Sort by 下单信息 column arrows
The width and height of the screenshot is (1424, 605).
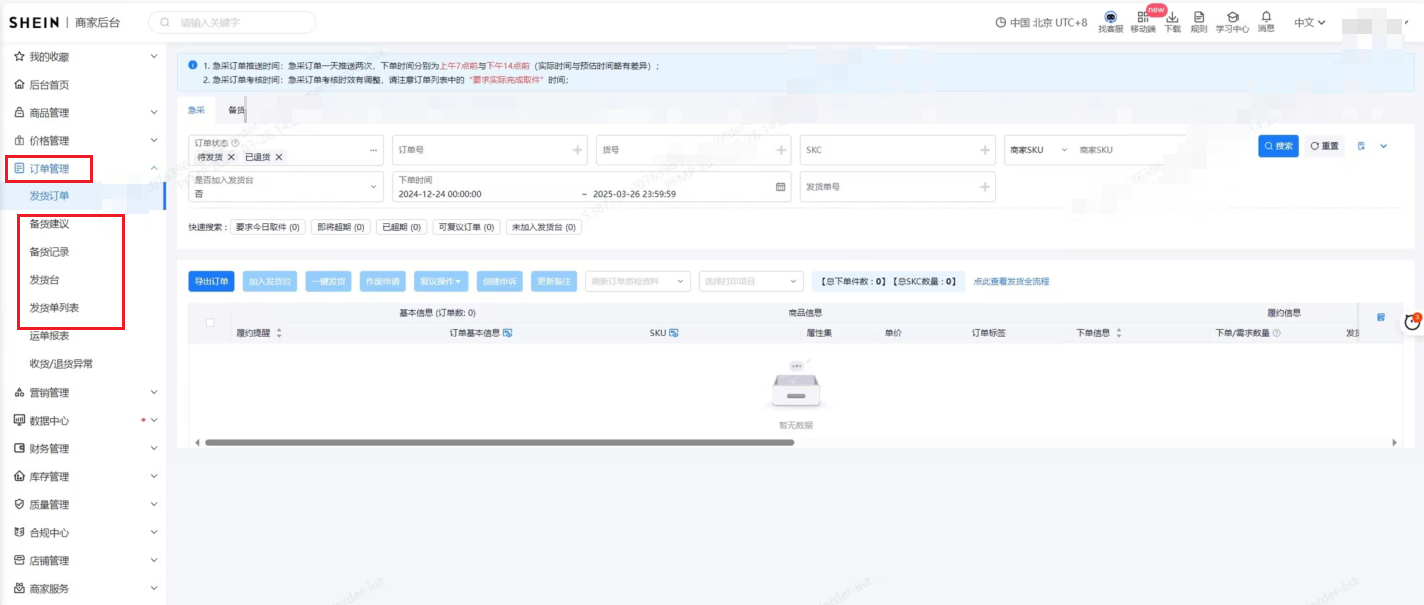1119,333
